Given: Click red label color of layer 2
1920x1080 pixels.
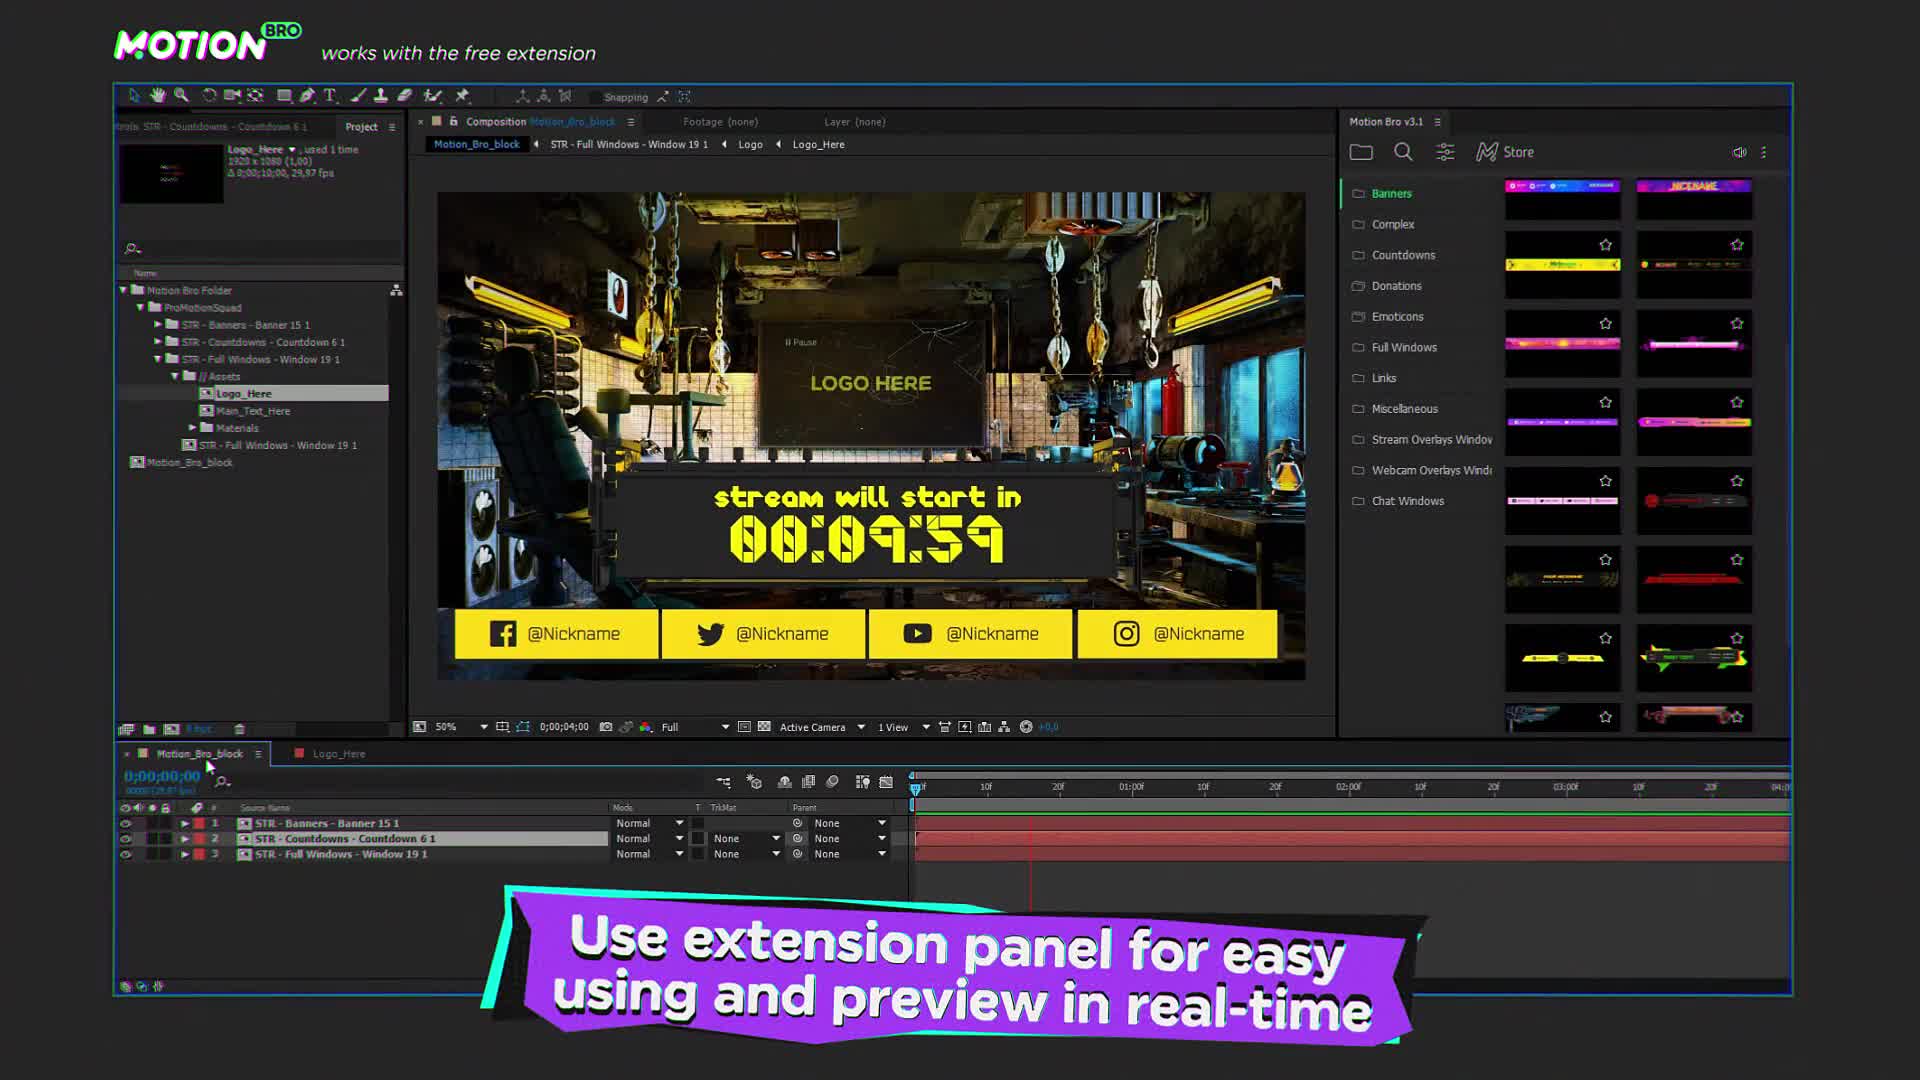Looking at the screenshot, I should click(199, 839).
